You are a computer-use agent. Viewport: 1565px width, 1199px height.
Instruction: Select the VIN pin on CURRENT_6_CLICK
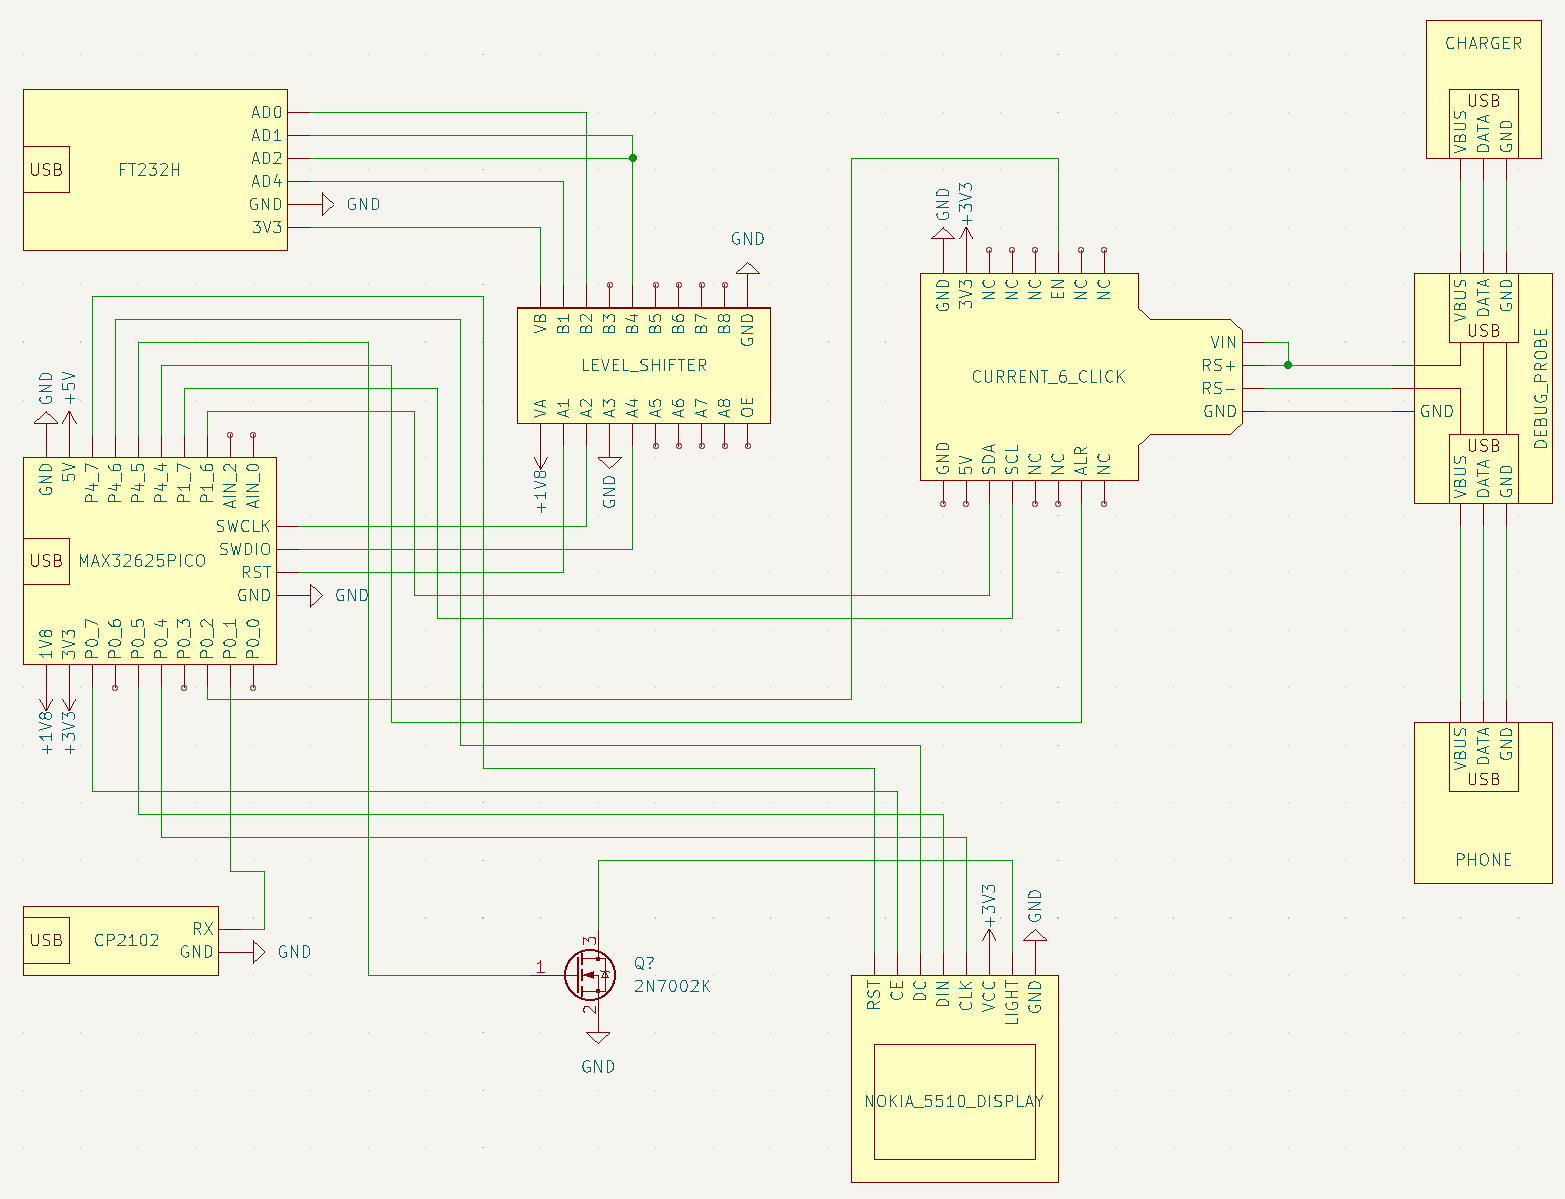1223,343
